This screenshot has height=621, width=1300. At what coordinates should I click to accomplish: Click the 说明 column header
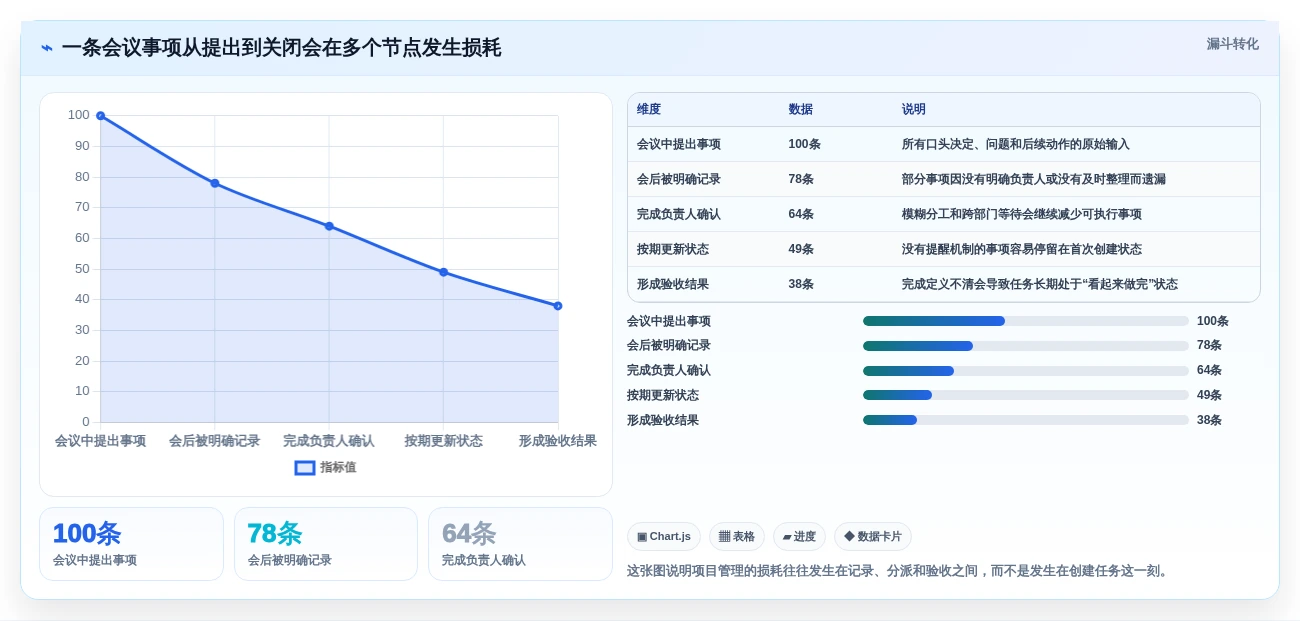pyautogui.click(x=914, y=110)
